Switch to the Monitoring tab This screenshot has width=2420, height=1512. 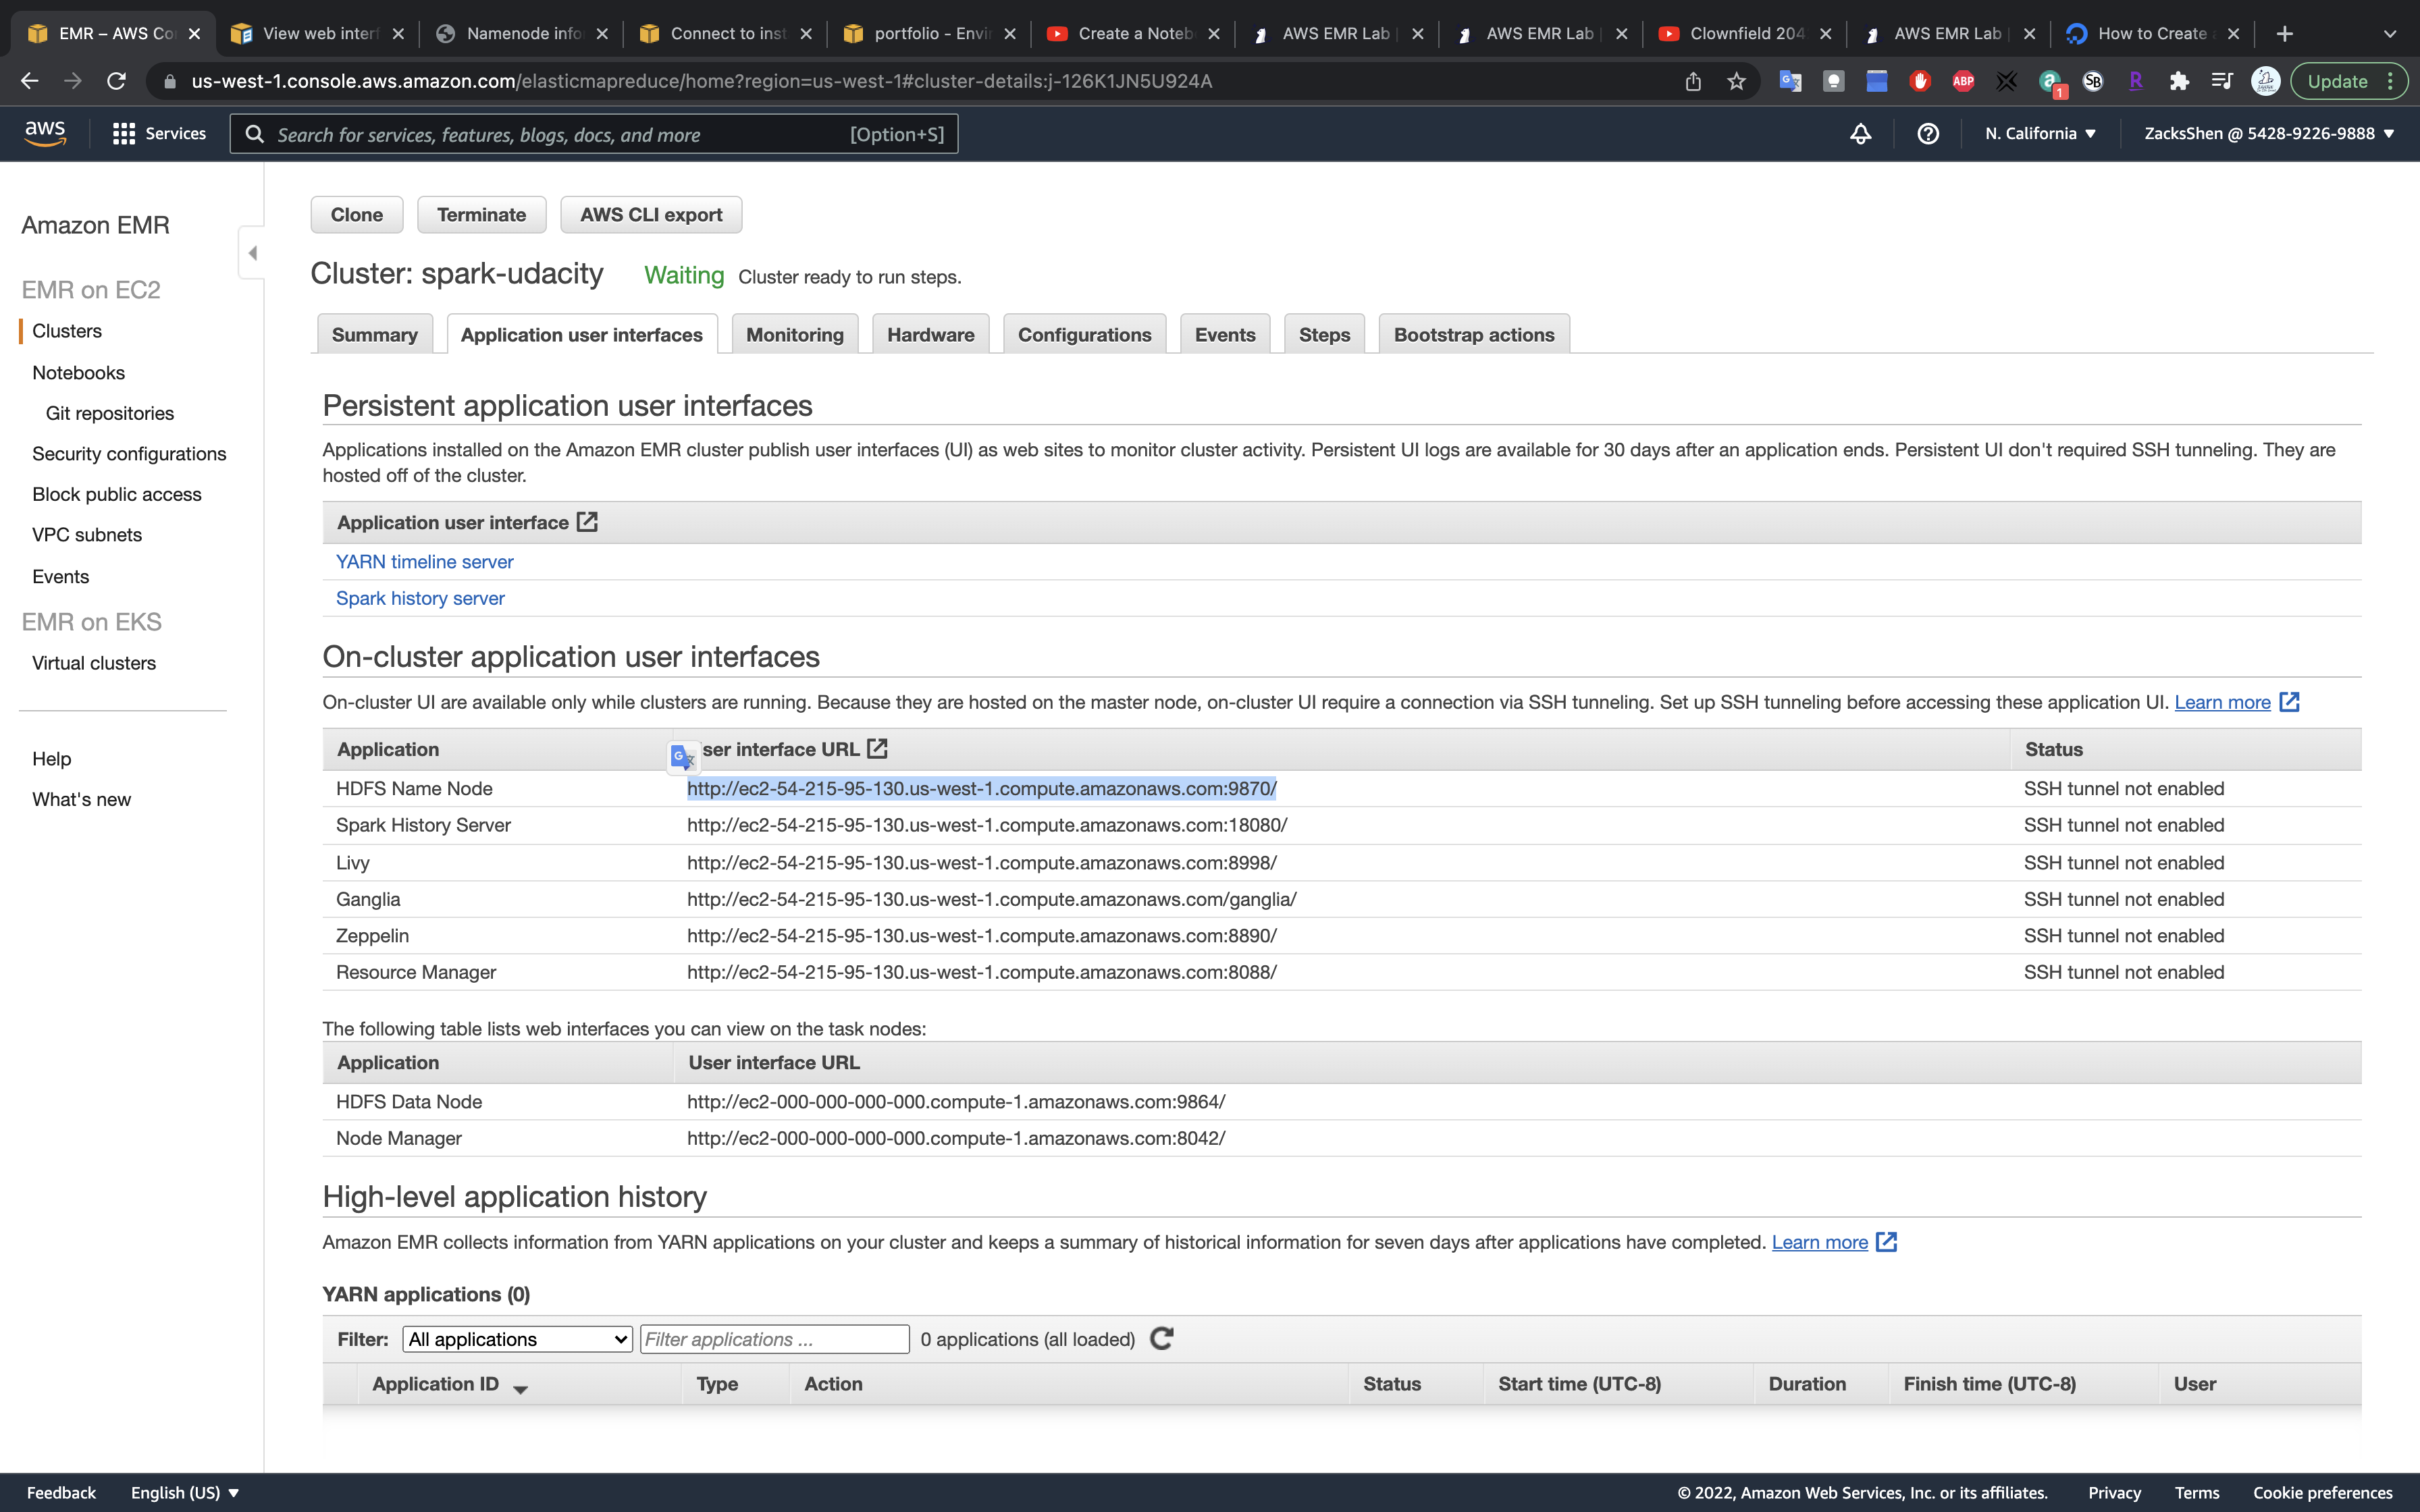794,335
